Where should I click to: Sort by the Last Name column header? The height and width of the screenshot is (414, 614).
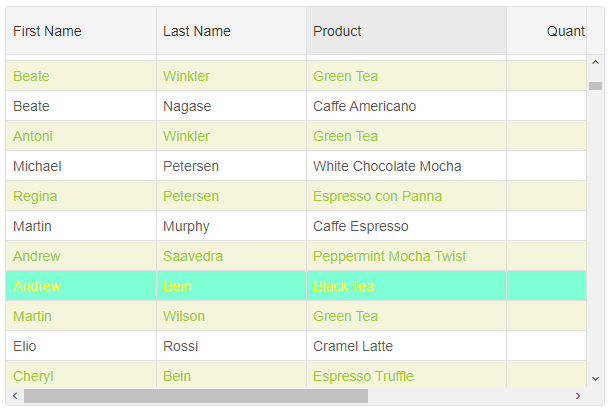(x=230, y=31)
